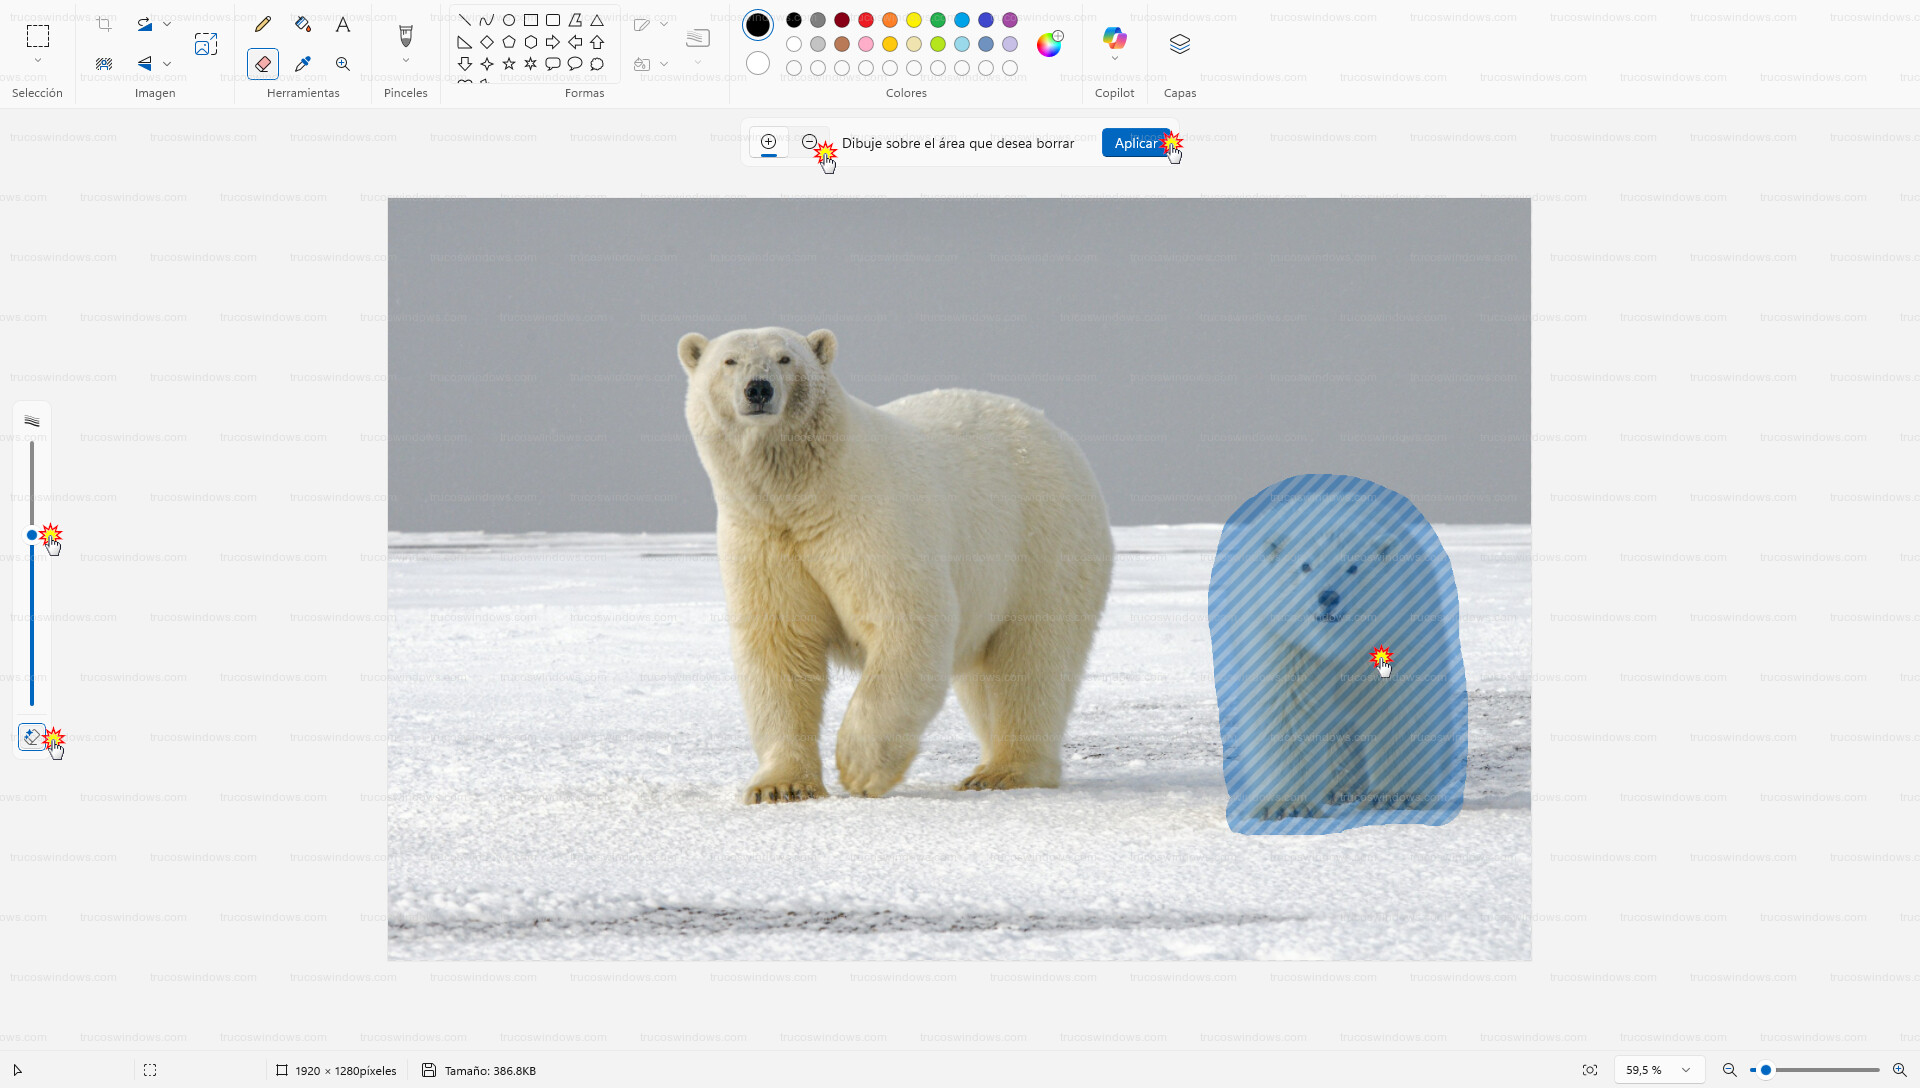Choose the purple color swatch
The image size is (1920, 1088).
(1010, 20)
